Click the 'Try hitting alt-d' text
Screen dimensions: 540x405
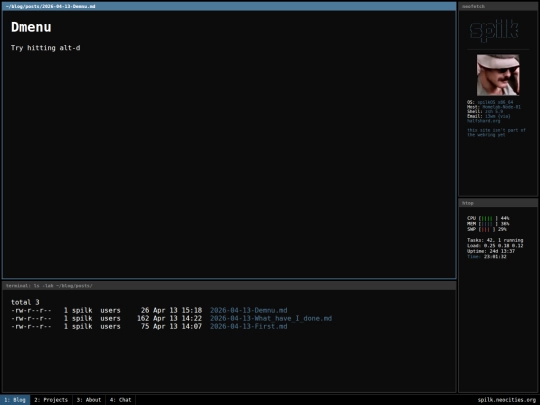(45, 48)
